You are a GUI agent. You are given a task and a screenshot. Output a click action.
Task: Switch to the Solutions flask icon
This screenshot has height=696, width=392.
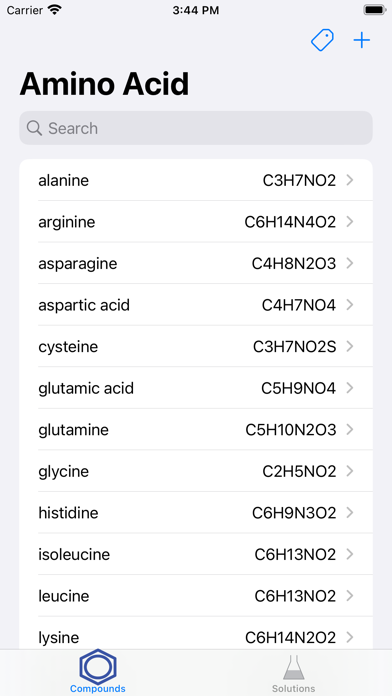point(293,667)
